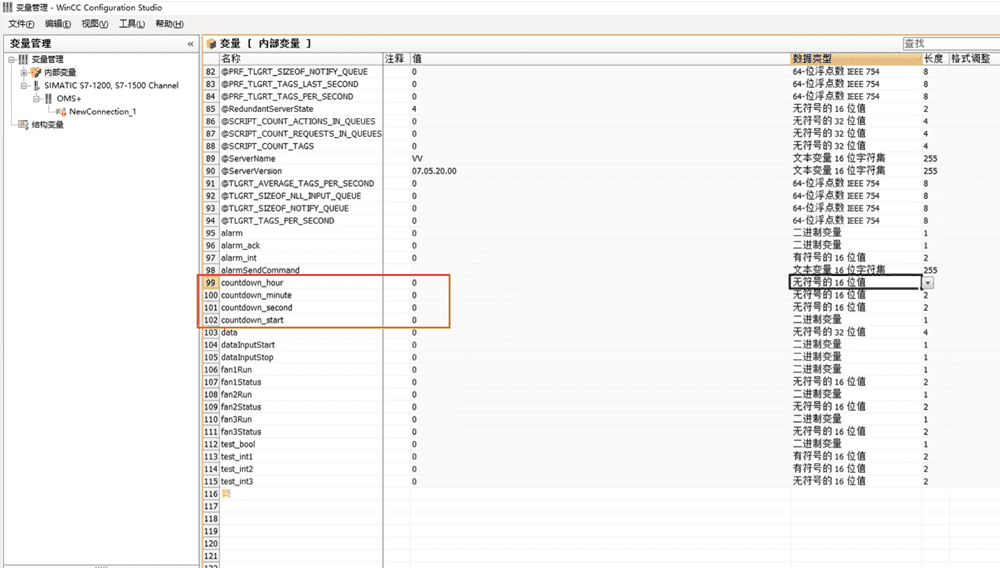Click the 结构变量 structure tag icon
This screenshot has width=1000, height=568.
tap(23, 125)
